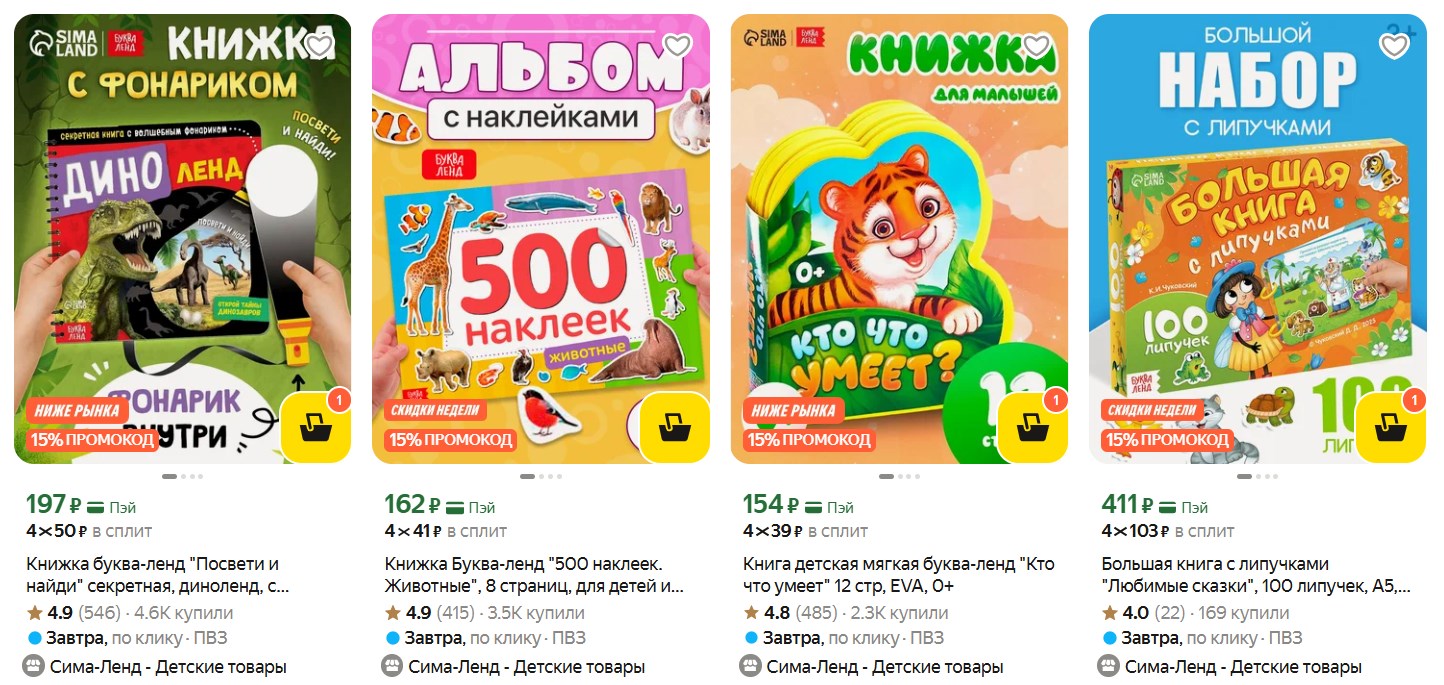Add Большая книга с липучками to the basket
The image size is (1444, 685).
point(1390,427)
